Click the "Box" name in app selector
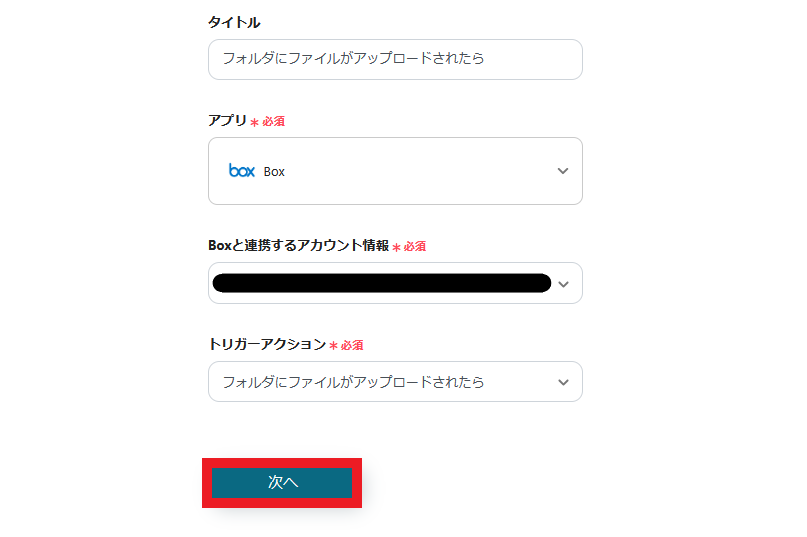The image size is (807, 537). pos(274,172)
